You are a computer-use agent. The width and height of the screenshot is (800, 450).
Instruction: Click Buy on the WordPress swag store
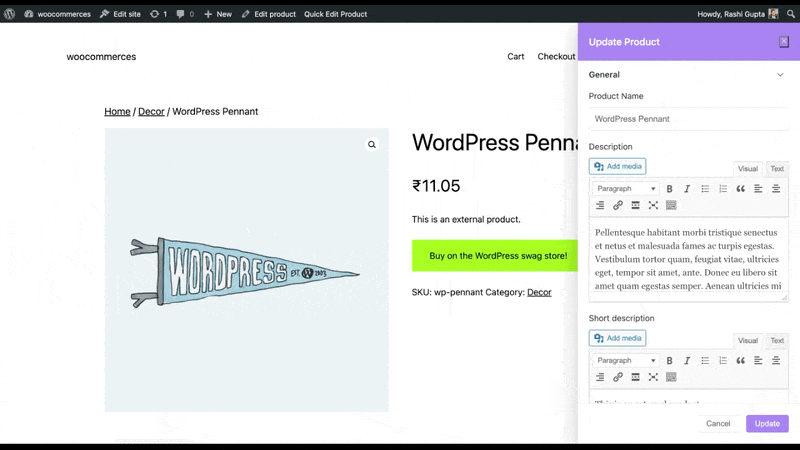click(495, 256)
